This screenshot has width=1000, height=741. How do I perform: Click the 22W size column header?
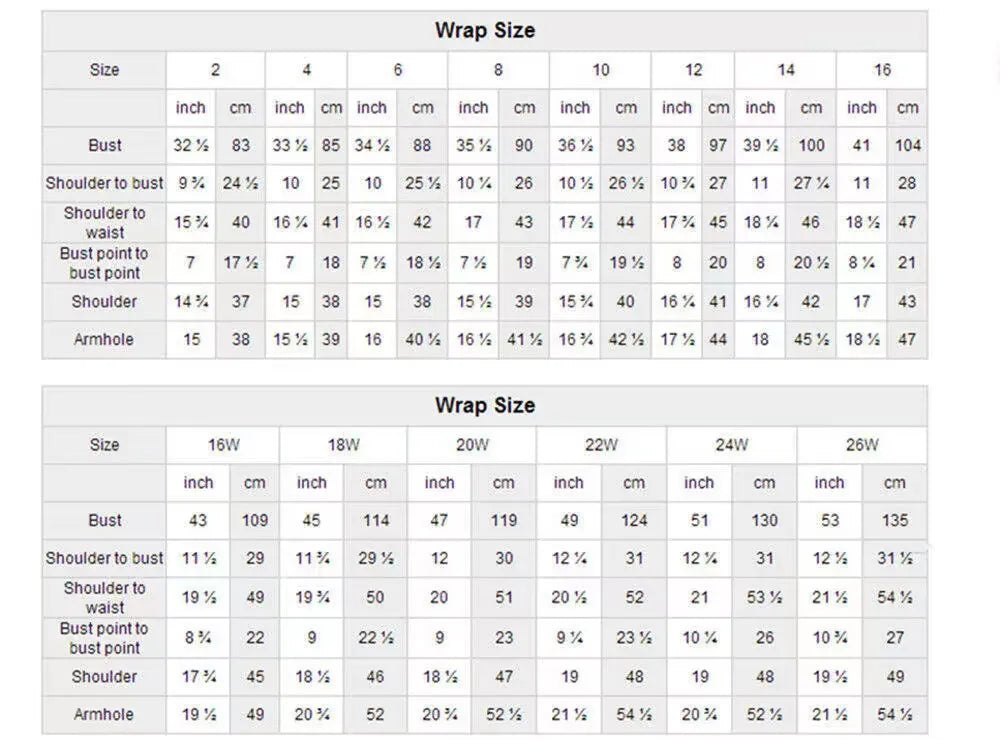pyautogui.click(x=601, y=444)
